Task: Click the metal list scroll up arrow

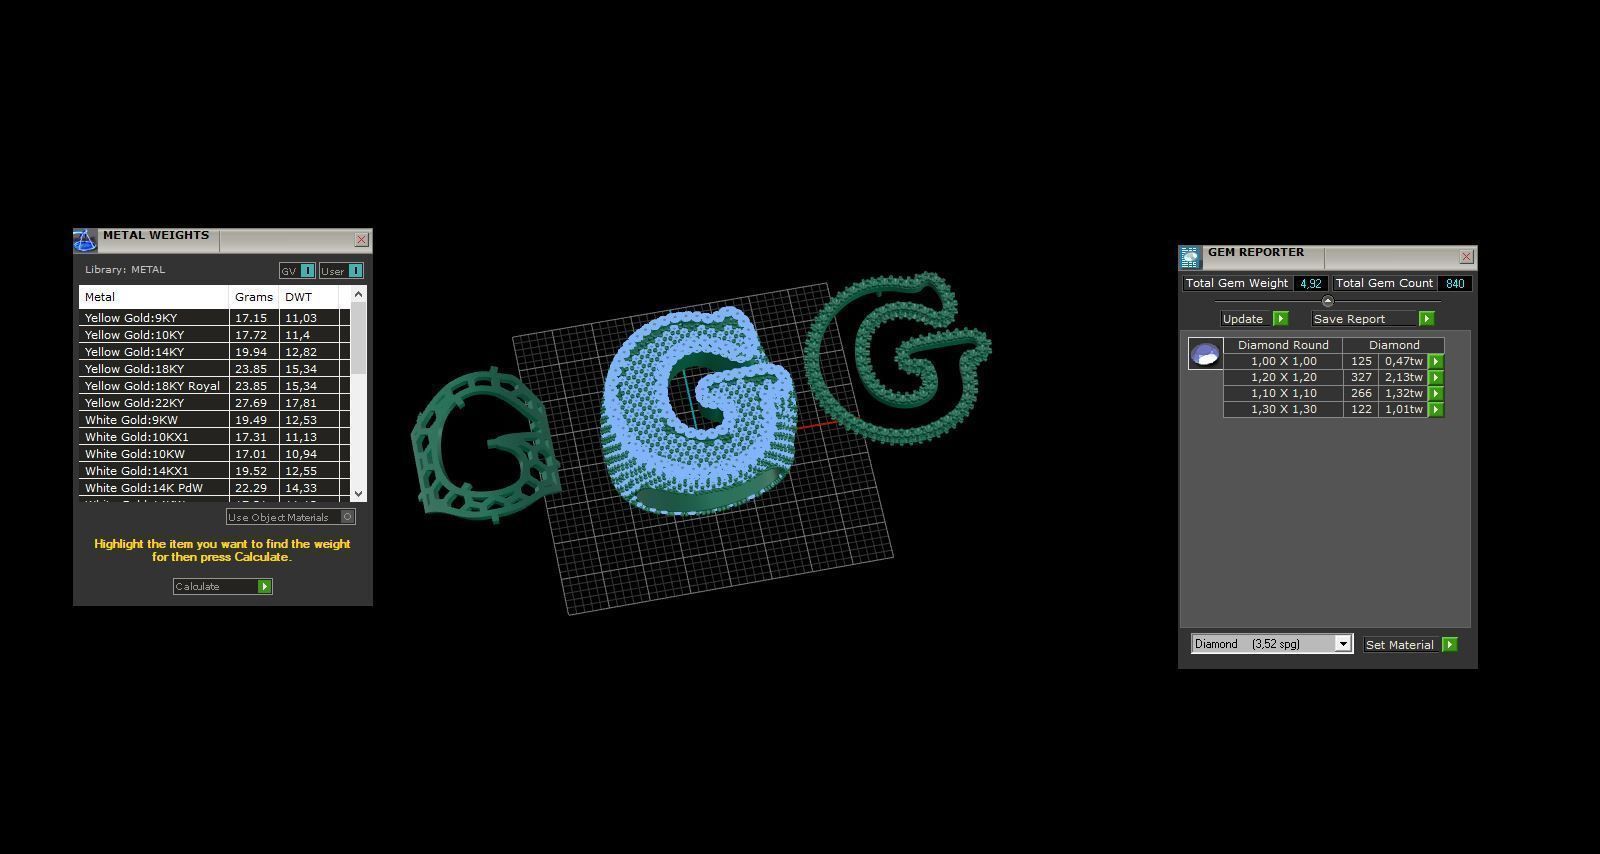Action: 358,295
